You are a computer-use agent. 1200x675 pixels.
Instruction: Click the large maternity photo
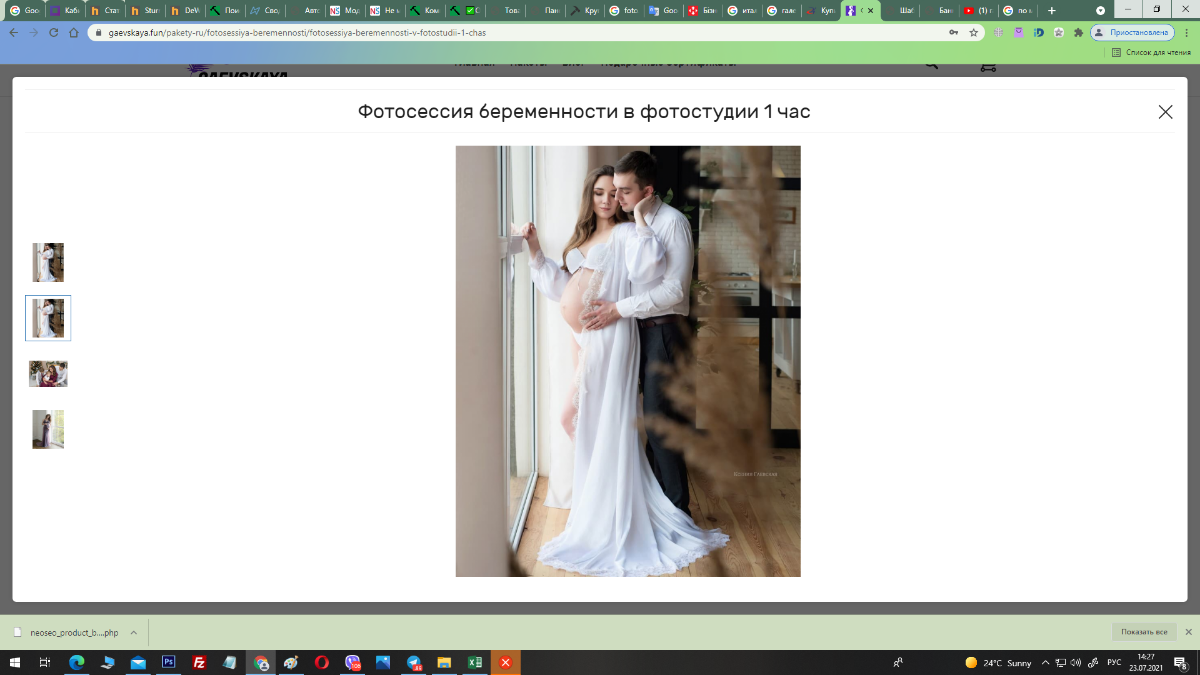(x=628, y=361)
